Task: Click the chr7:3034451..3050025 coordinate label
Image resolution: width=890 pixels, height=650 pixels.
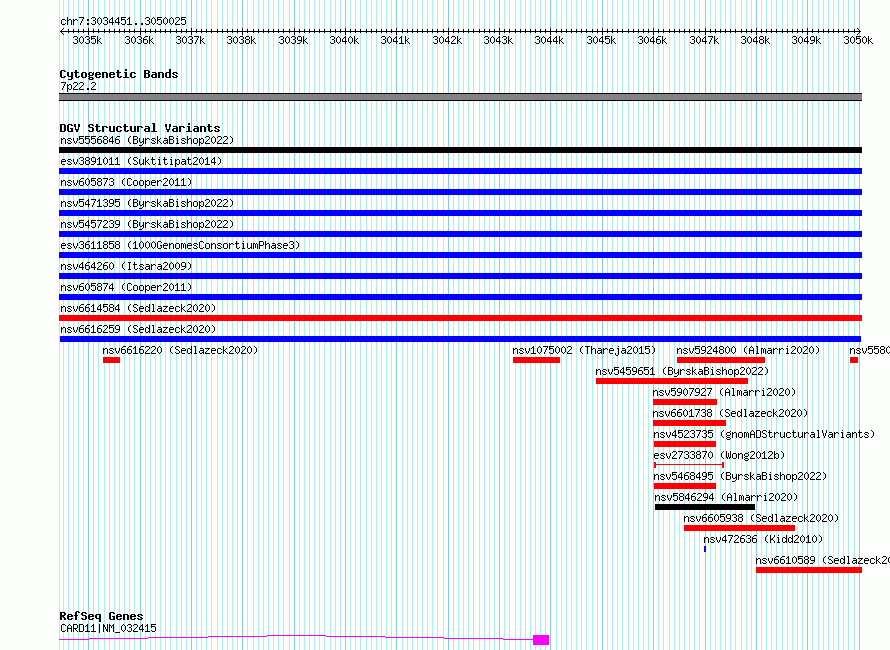Action: coord(123,21)
